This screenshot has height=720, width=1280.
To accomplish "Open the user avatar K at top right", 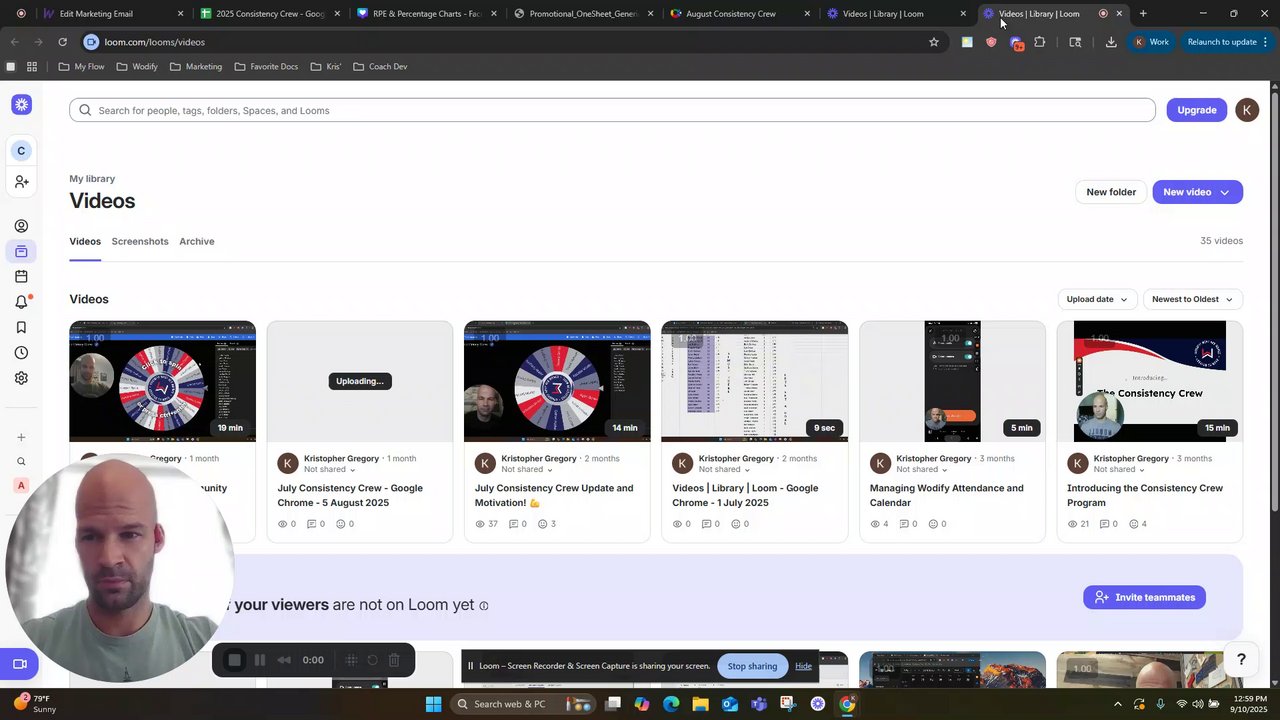I will click(x=1247, y=110).
